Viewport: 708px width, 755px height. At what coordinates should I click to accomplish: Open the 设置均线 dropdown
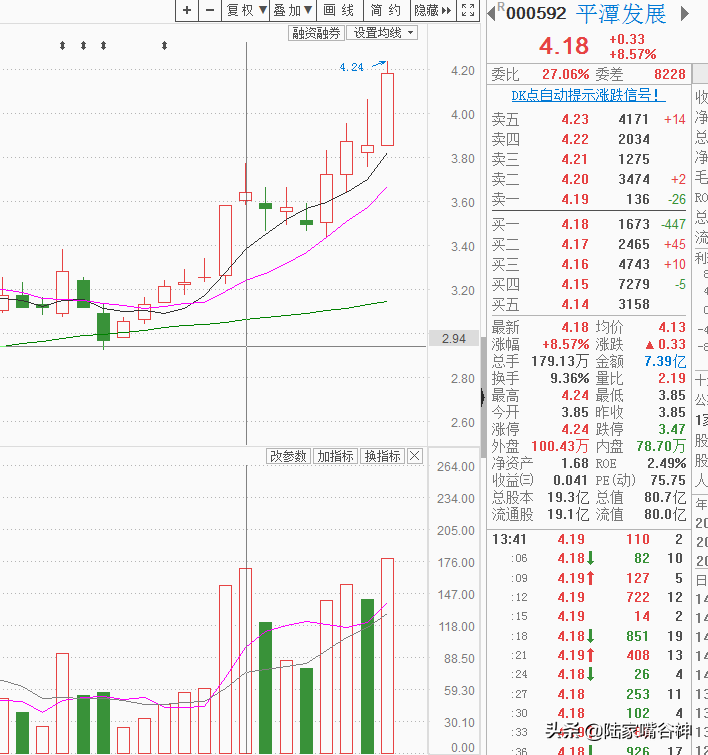tap(382, 33)
